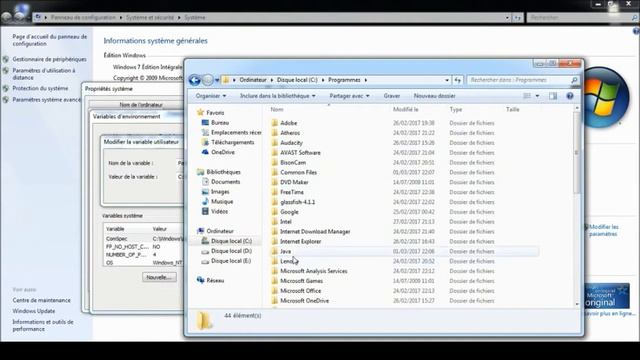
Task: Select the Common Files folder icon
Action: click(x=275, y=172)
